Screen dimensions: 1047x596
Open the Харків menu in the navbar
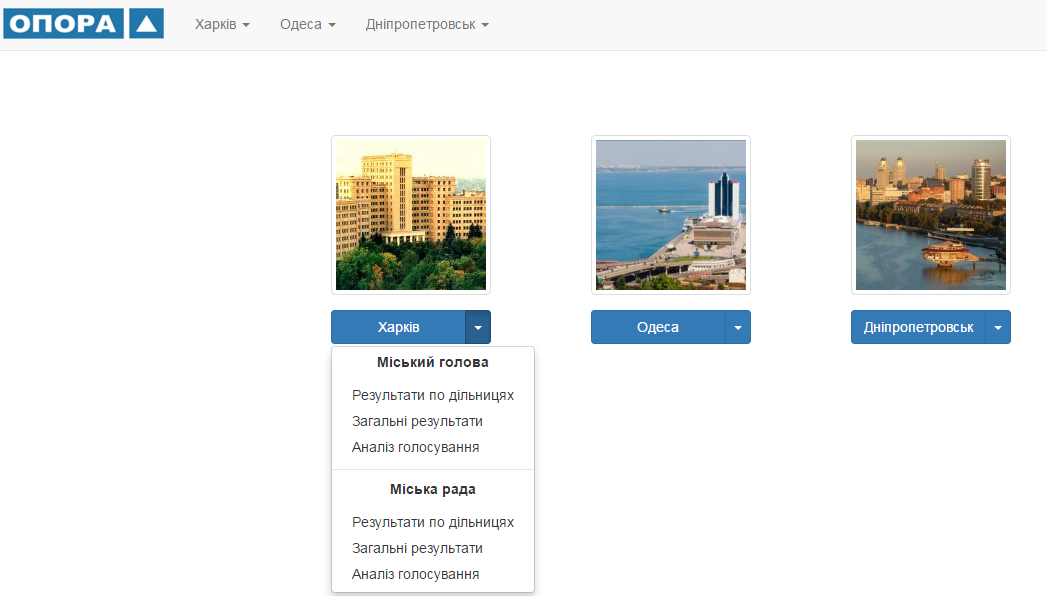(x=221, y=24)
